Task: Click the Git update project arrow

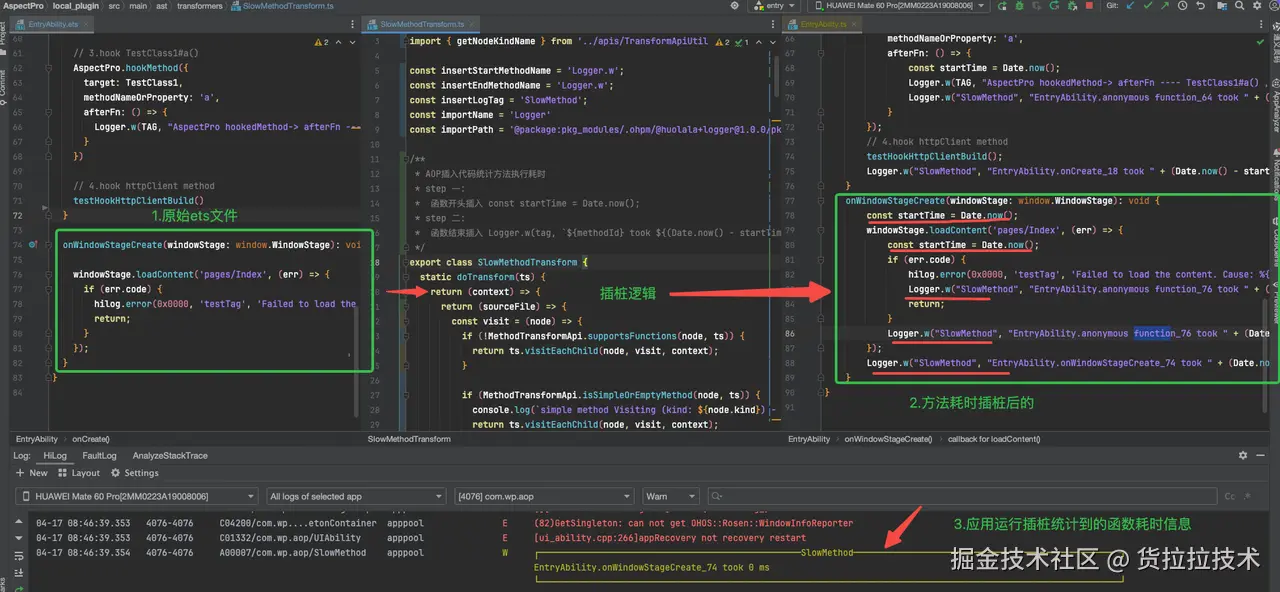Action: (1130, 6)
